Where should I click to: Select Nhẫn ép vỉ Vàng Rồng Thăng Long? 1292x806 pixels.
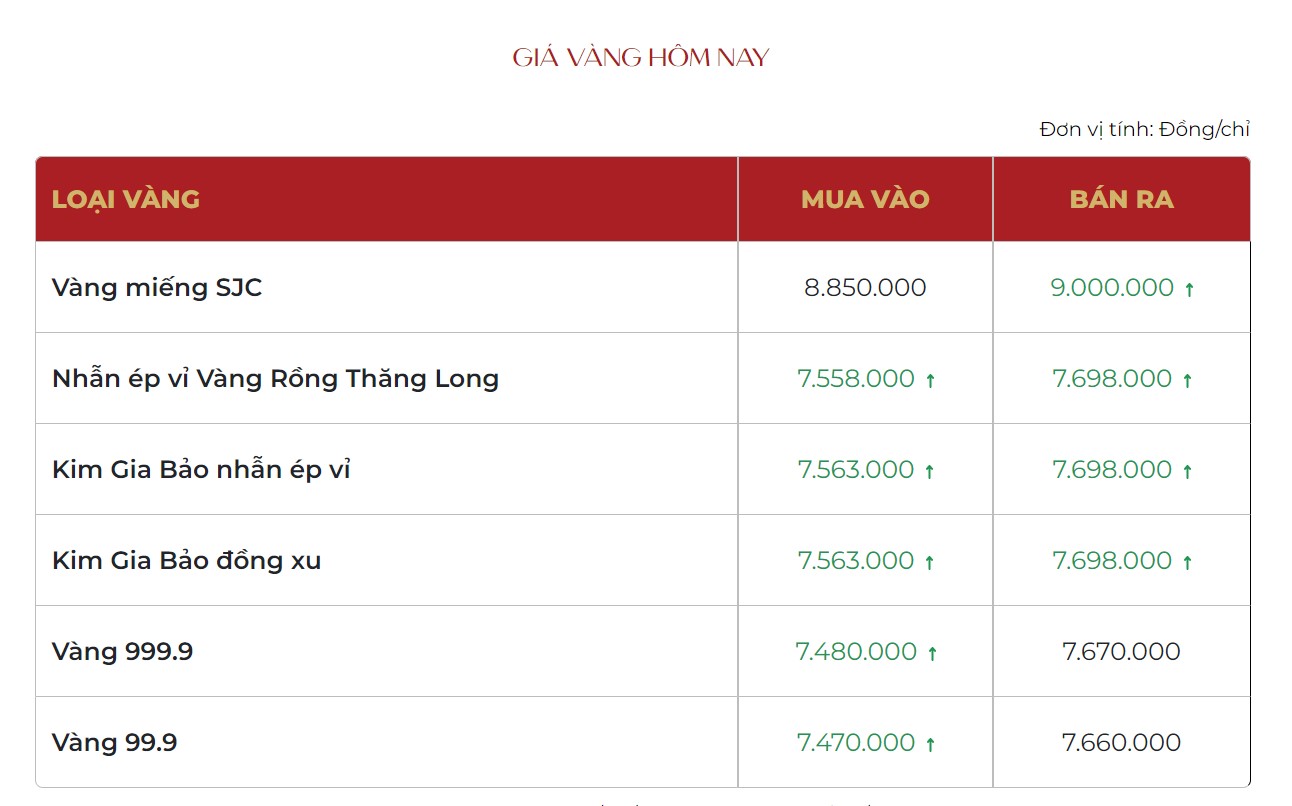(275, 379)
